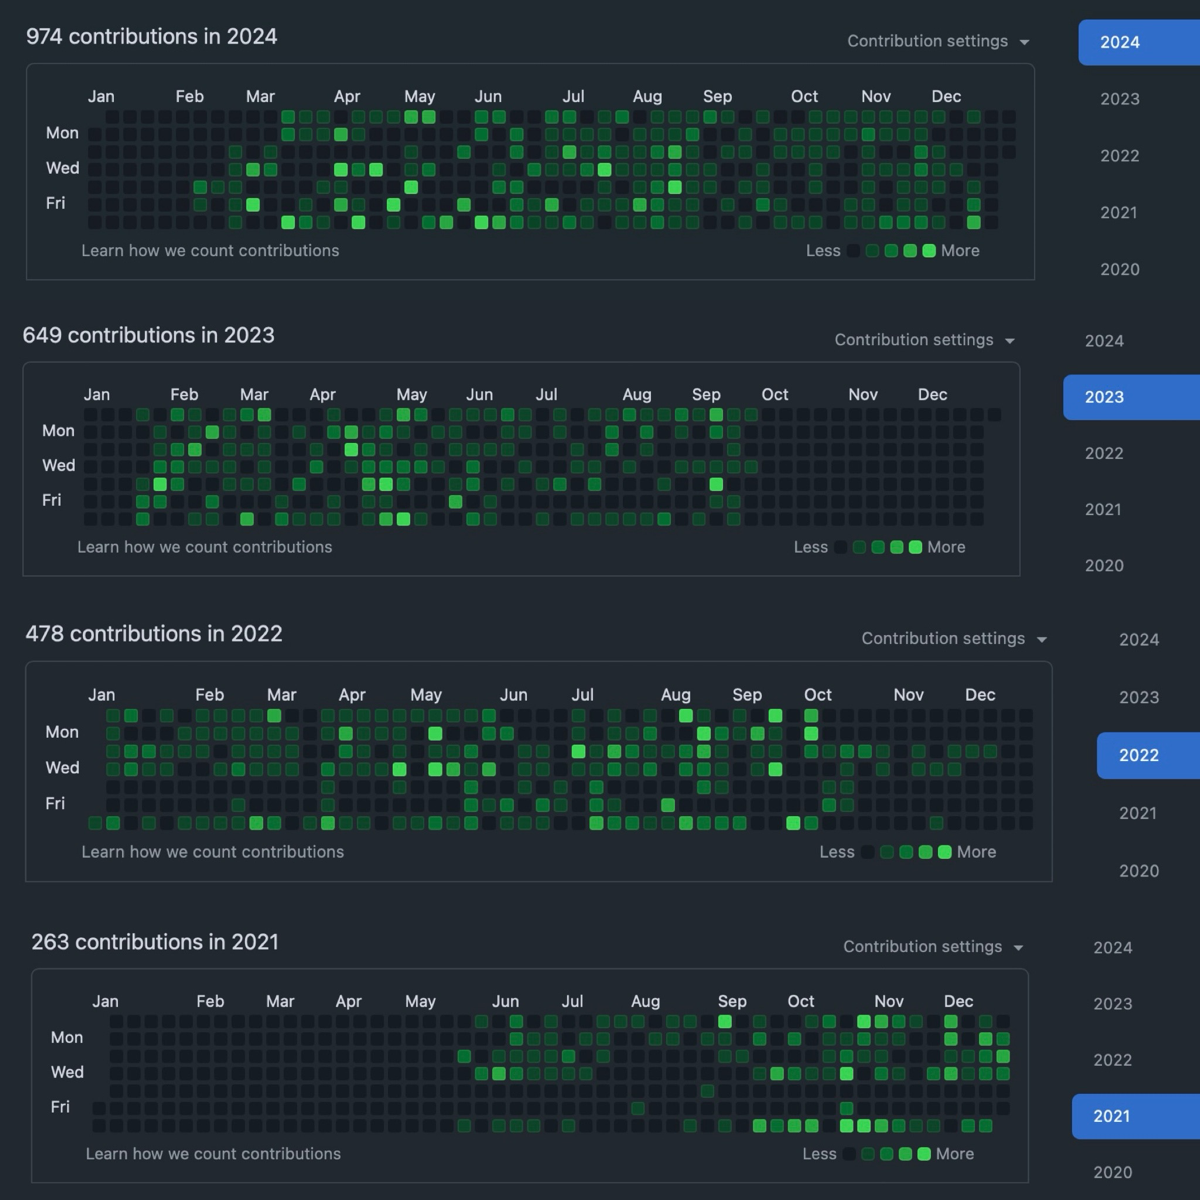The width and height of the screenshot is (1200, 1200).
Task: Select 2022 in year list beside 2024 graph
Action: pyautogui.click(x=1120, y=156)
